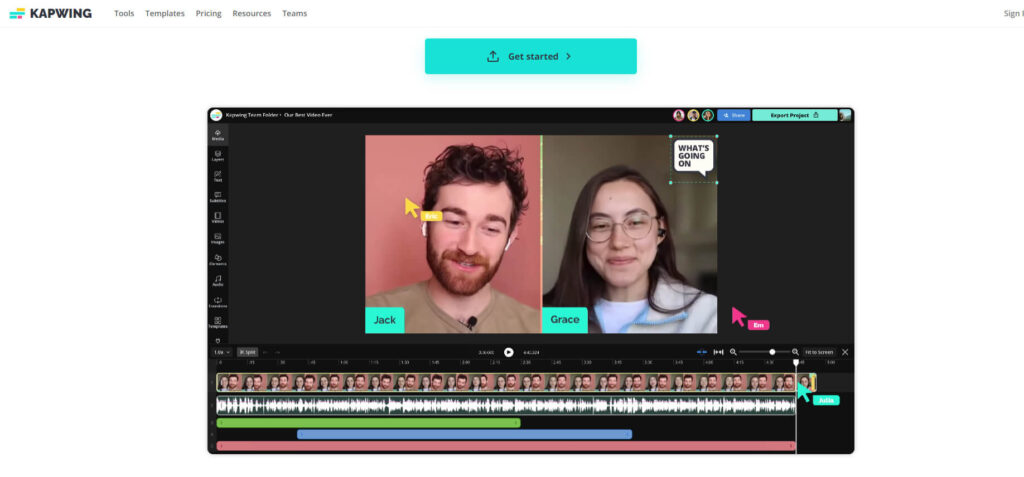Open the Elements panel in editor sidebar
The image size is (1024, 477).
point(217,260)
